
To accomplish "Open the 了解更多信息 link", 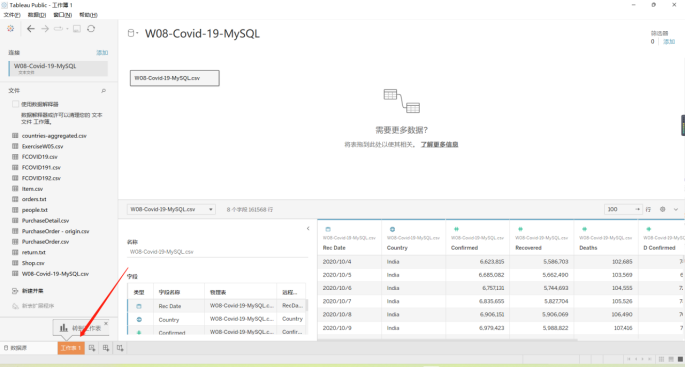I will tap(439, 144).
